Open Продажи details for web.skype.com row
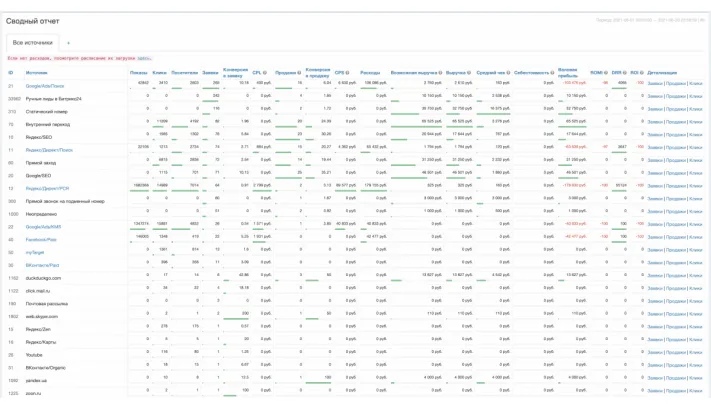 click(x=676, y=314)
